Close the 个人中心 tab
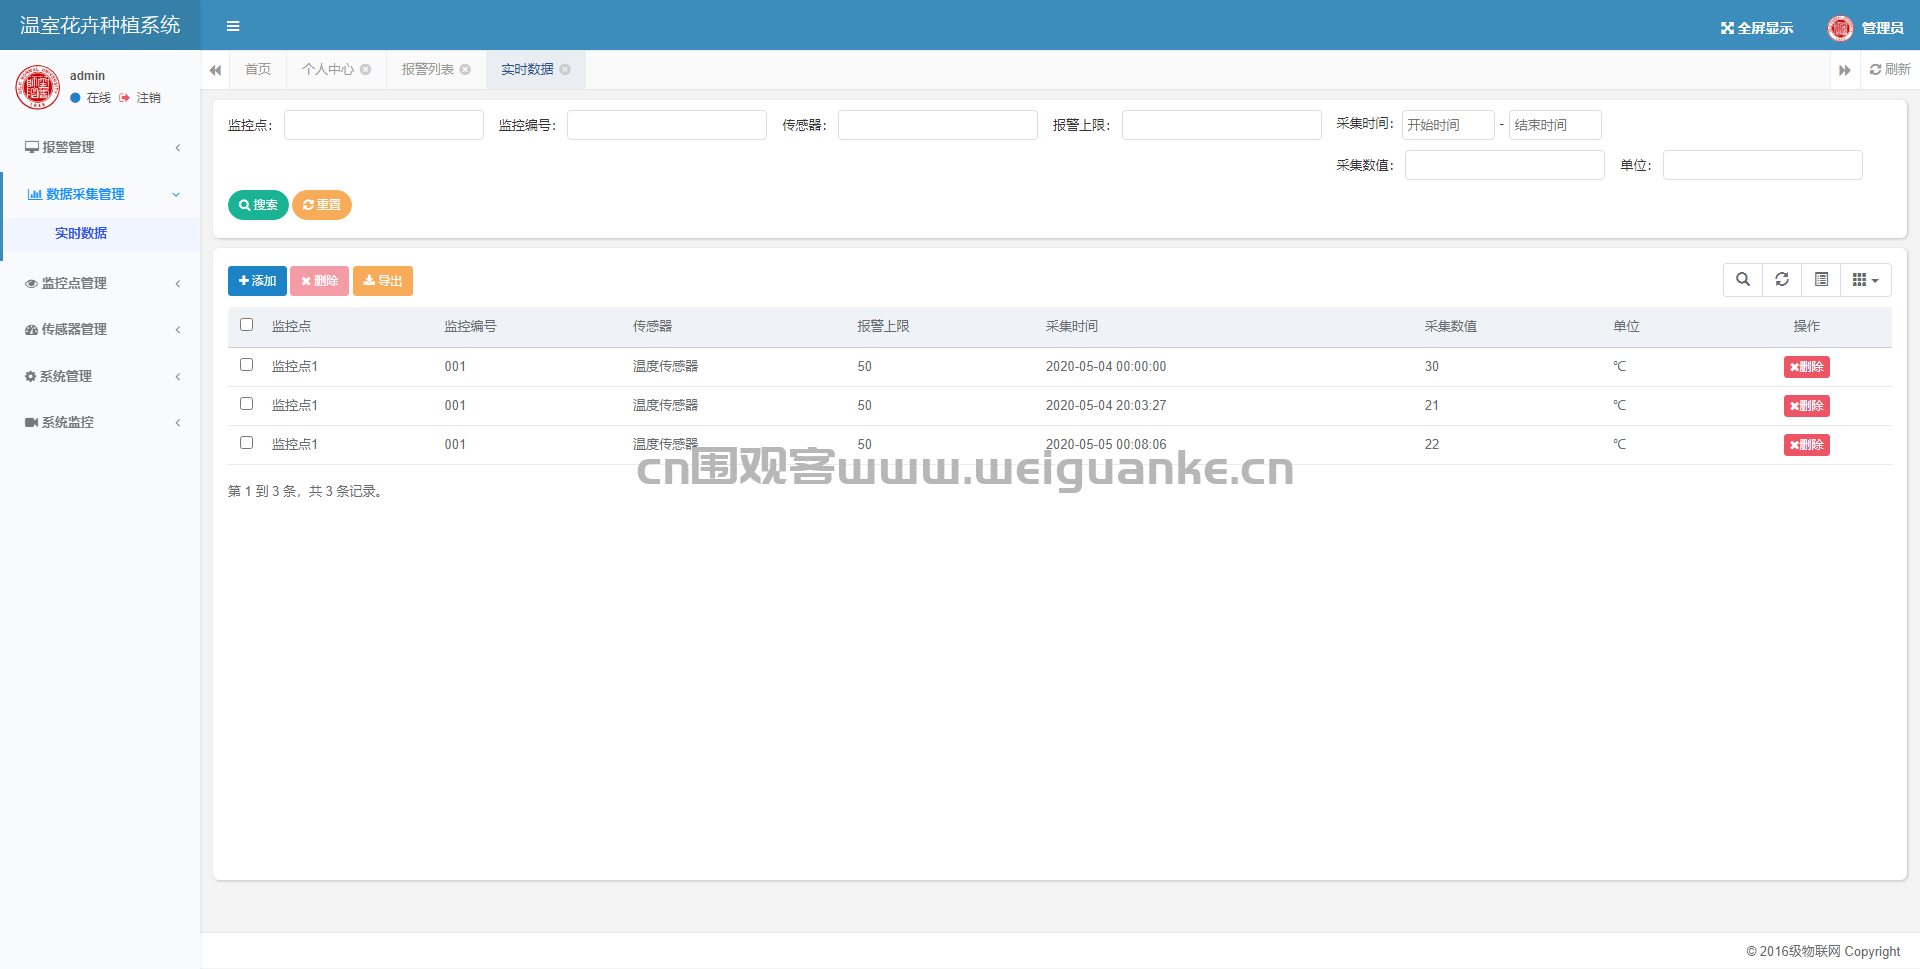The image size is (1920, 969). coord(366,69)
